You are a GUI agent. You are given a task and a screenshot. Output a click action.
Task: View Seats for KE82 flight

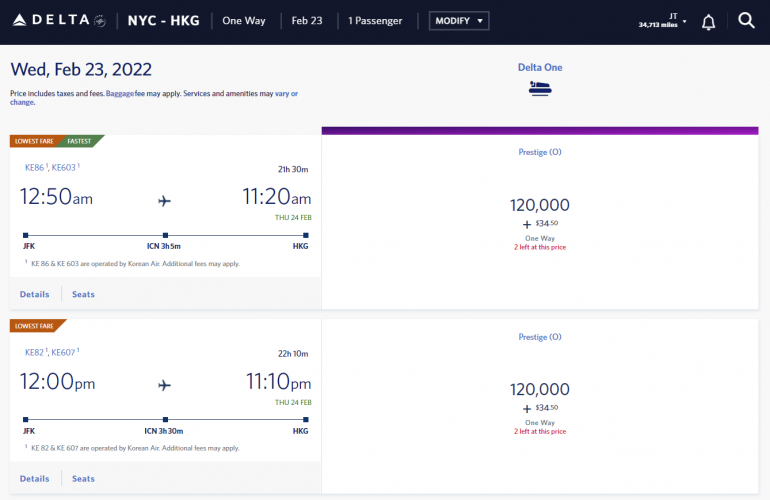[x=83, y=478]
